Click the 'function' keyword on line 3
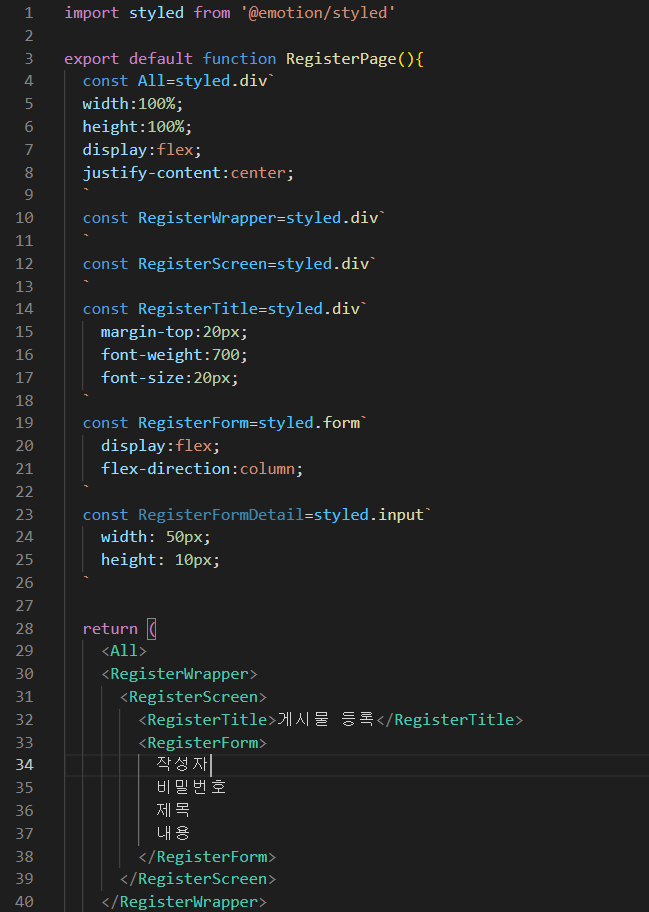The height and width of the screenshot is (912, 649). coord(239,59)
